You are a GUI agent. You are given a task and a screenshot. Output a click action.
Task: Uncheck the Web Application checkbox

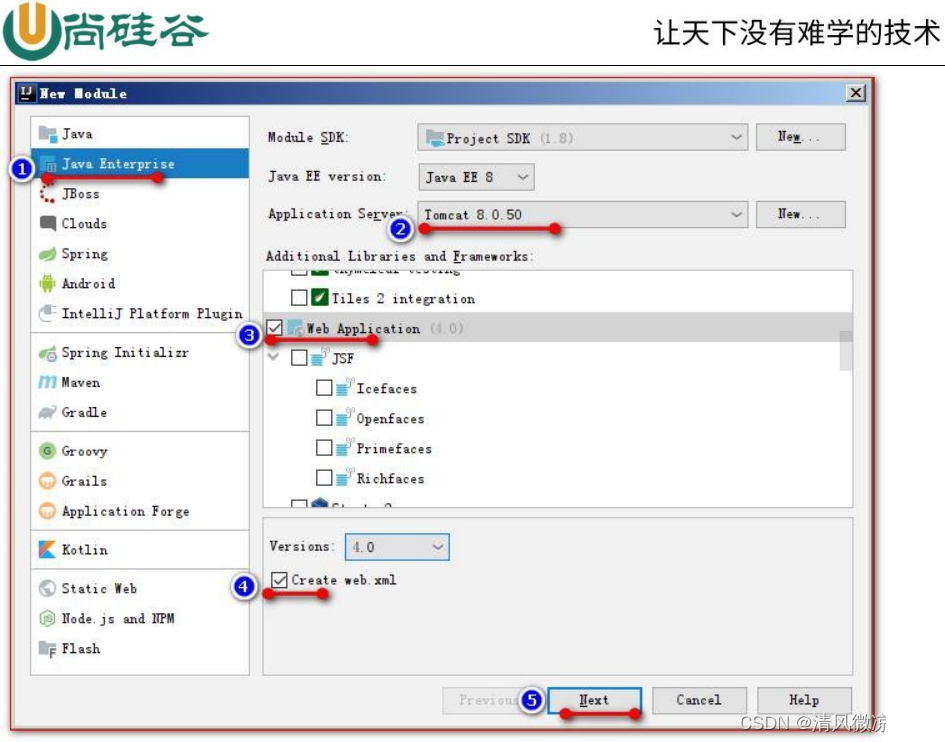point(274,328)
